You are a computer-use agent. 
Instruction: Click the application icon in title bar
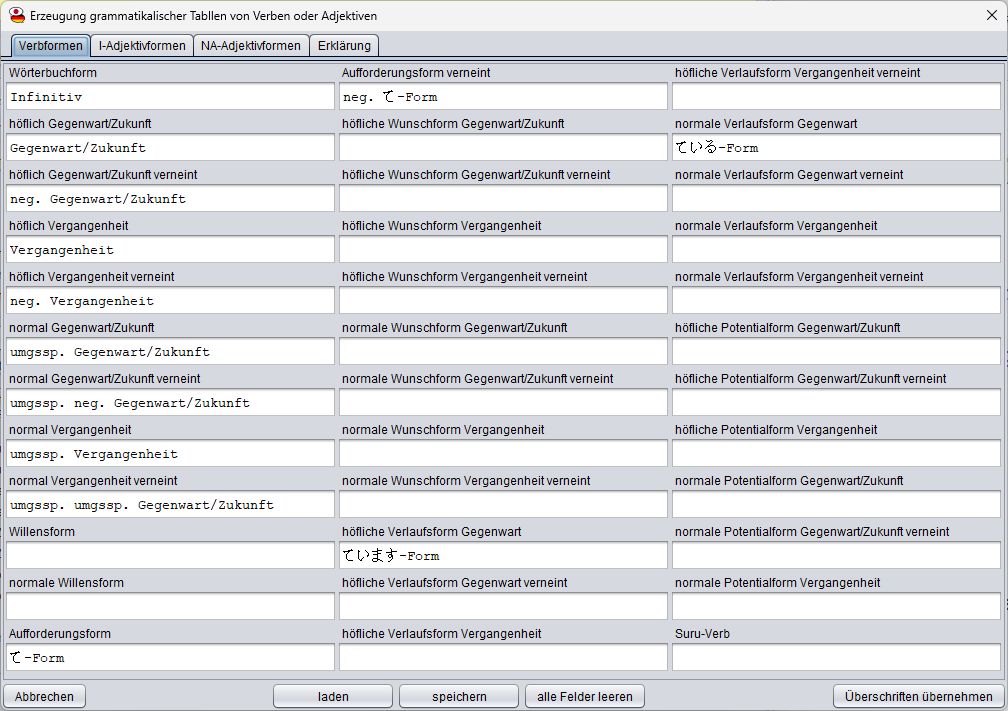click(x=16, y=16)
